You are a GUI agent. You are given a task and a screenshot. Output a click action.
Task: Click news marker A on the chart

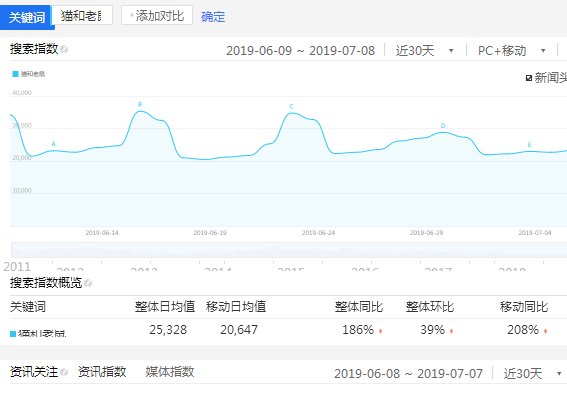point(54,144)
